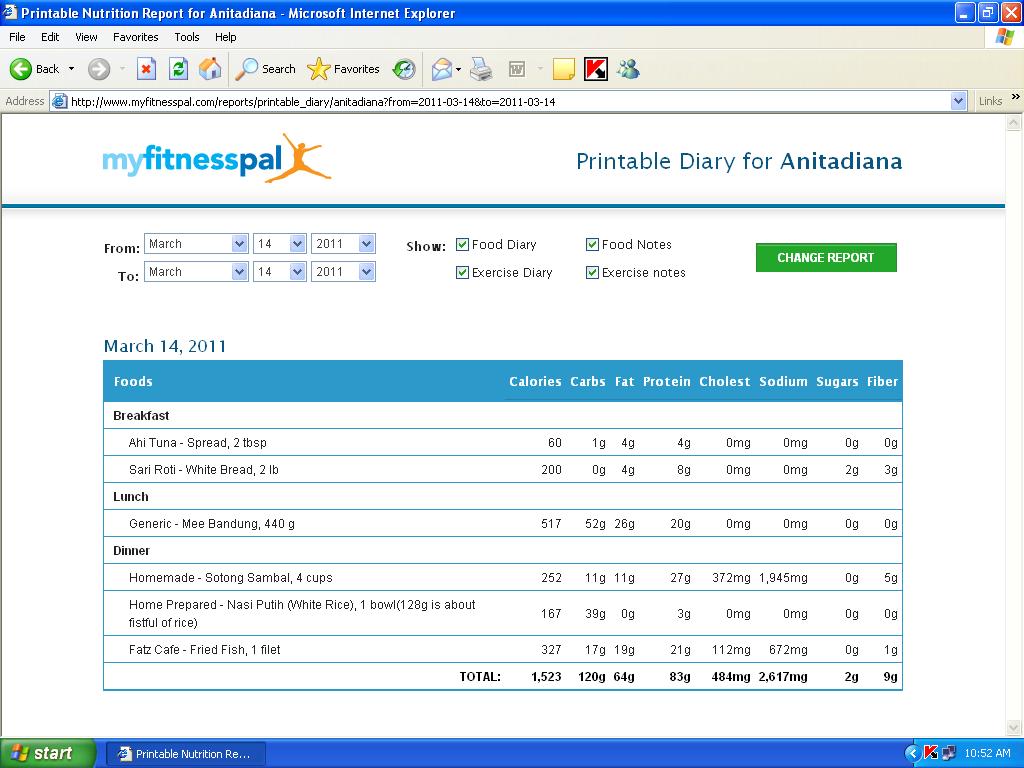Click the yellow note icon
The width and height of the screenshot is (1024, 768).
pos(564,69)
